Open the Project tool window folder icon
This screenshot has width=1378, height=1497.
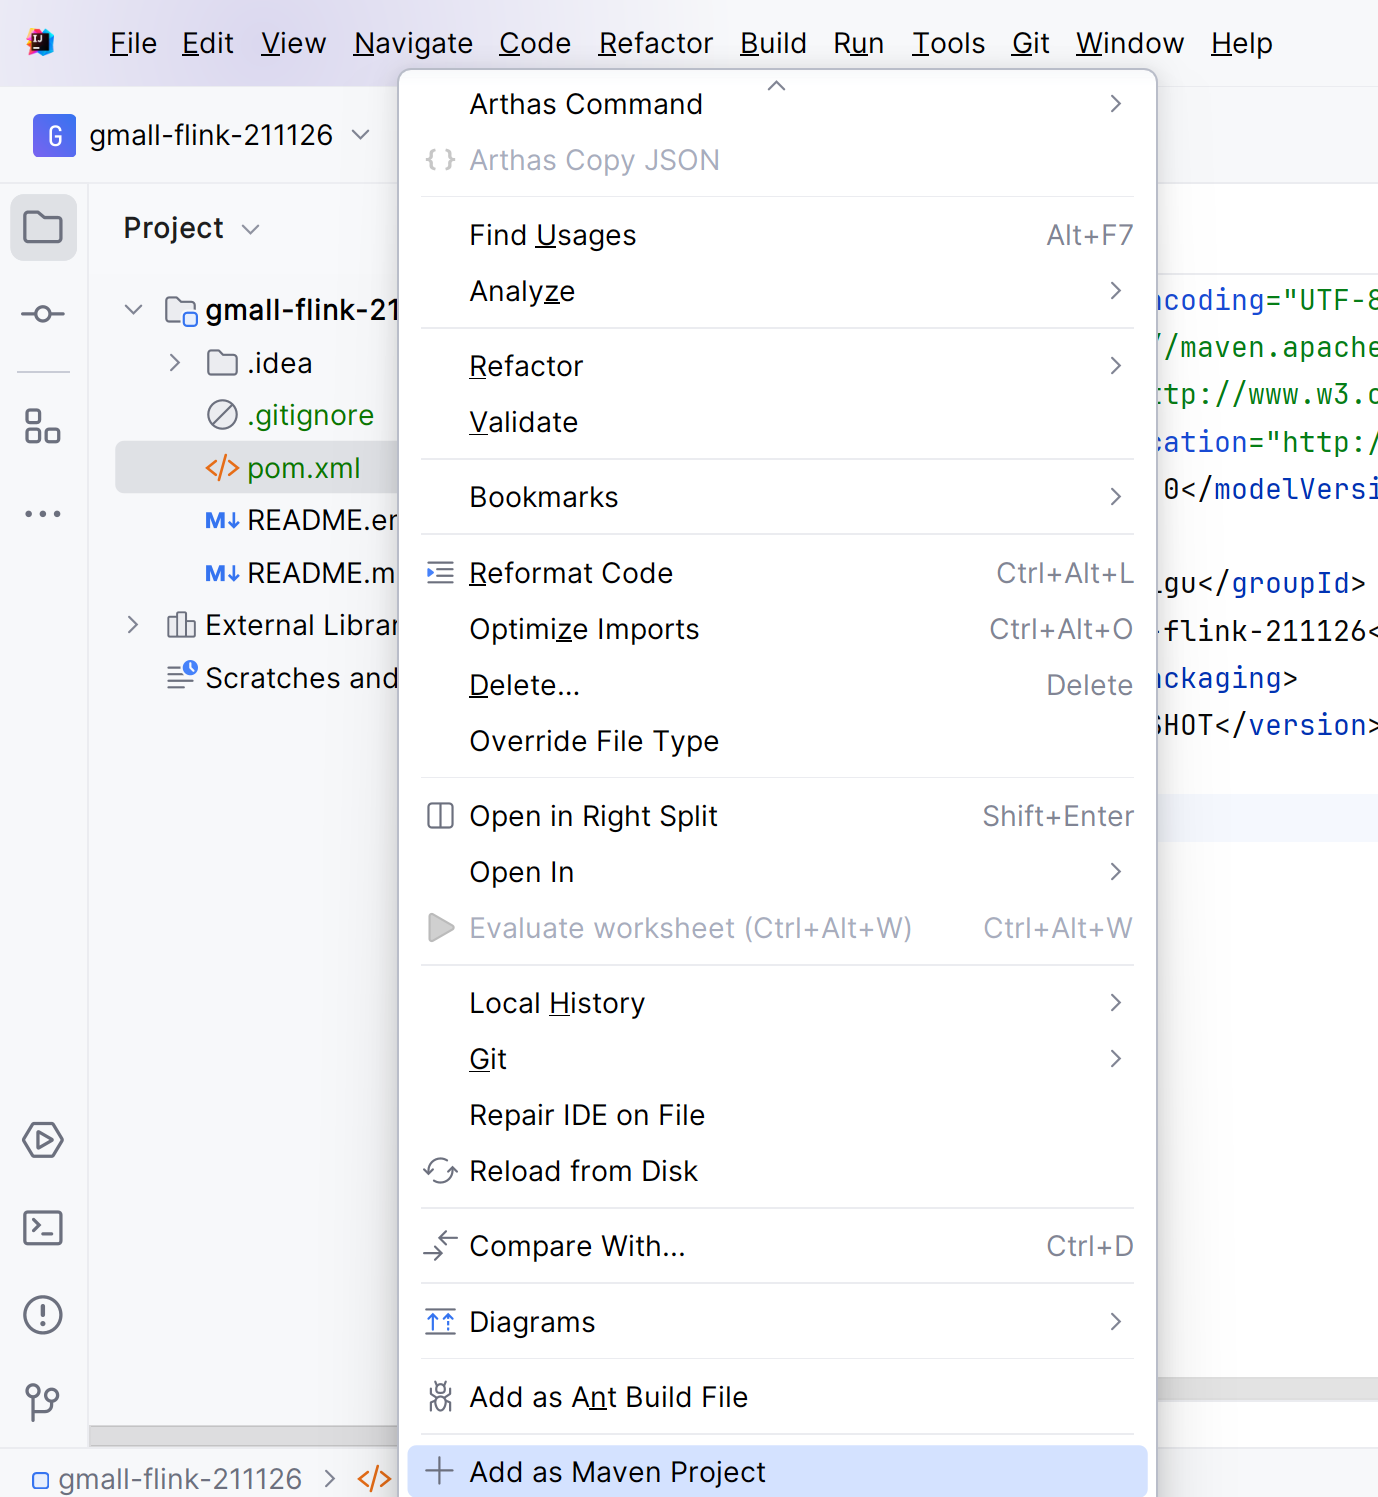pyautogui.click(x=43, y=228)
